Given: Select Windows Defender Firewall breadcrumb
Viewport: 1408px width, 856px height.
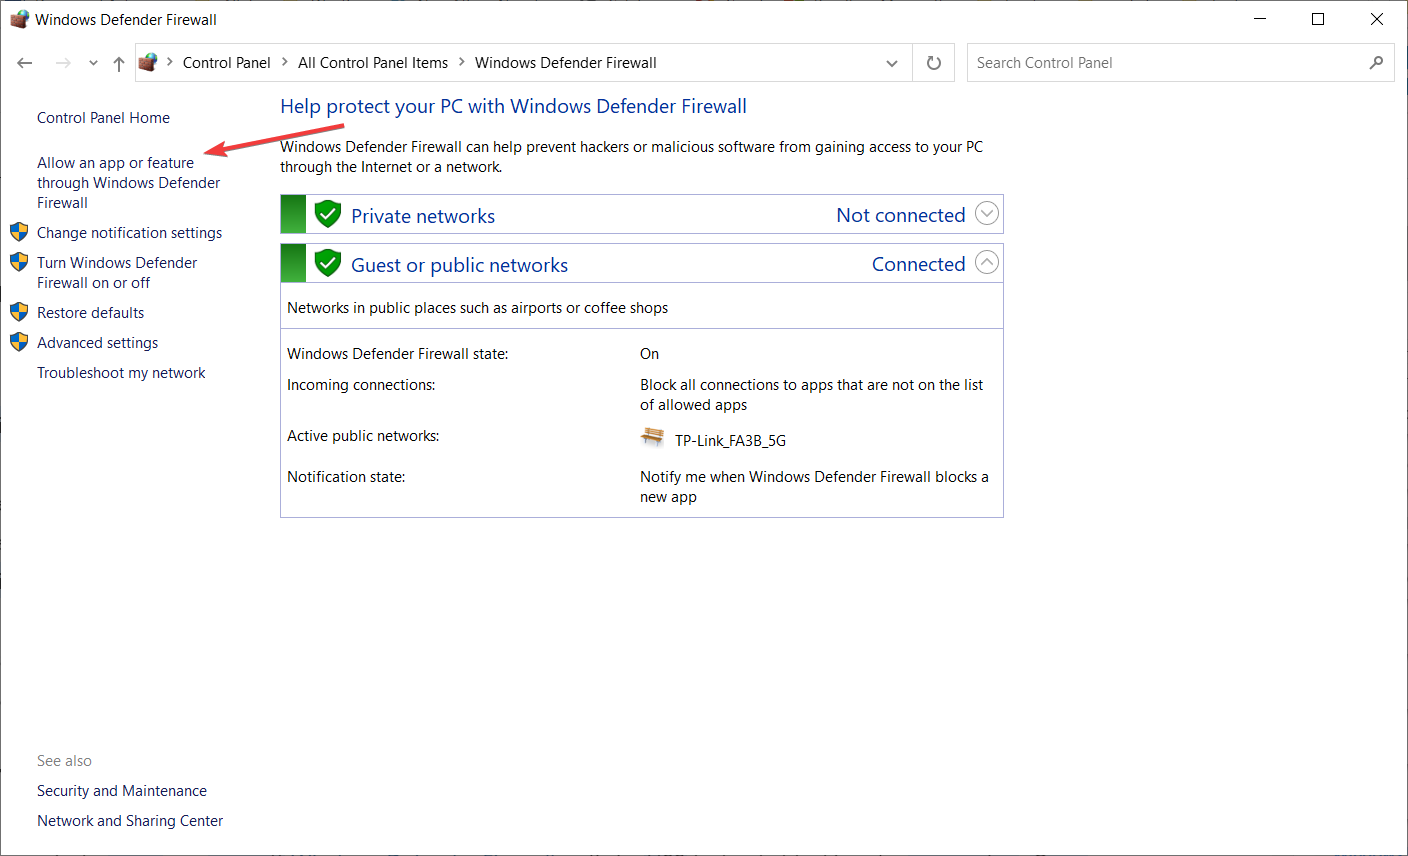Looking at the screenshot, I should pyautogui.click(x=566, y=63).
